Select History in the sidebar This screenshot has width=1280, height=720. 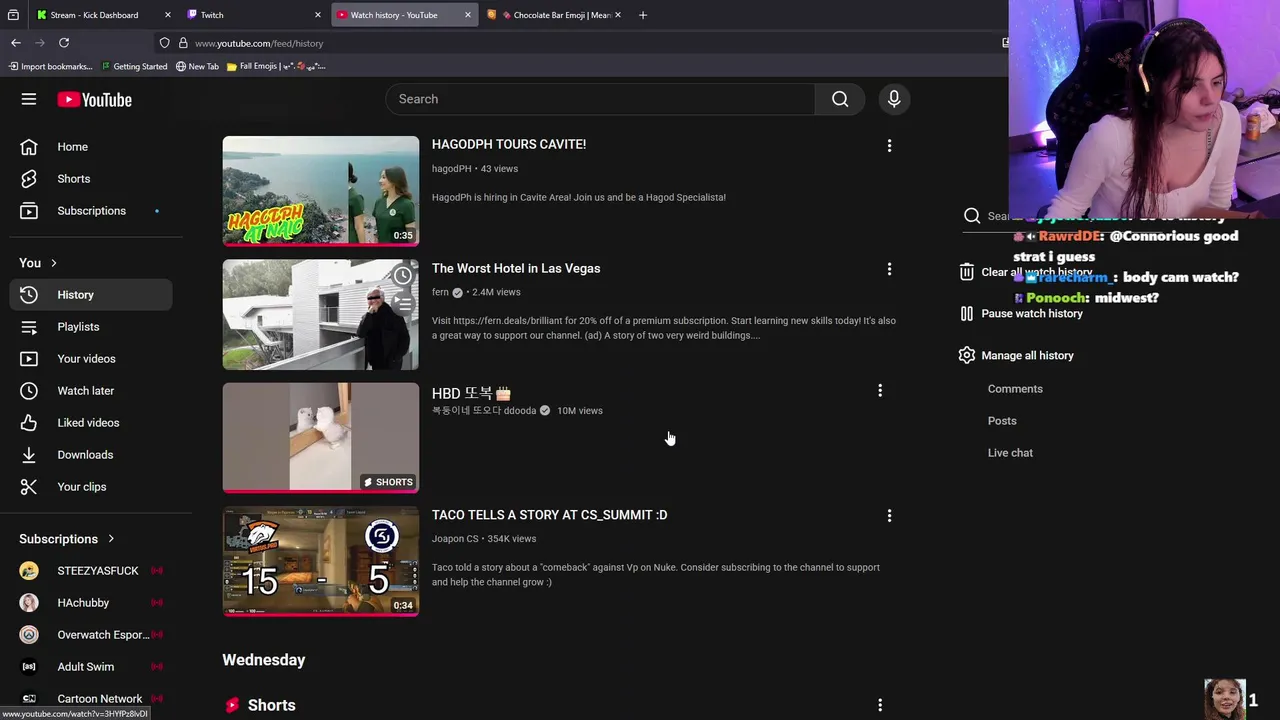click(91, 295)
